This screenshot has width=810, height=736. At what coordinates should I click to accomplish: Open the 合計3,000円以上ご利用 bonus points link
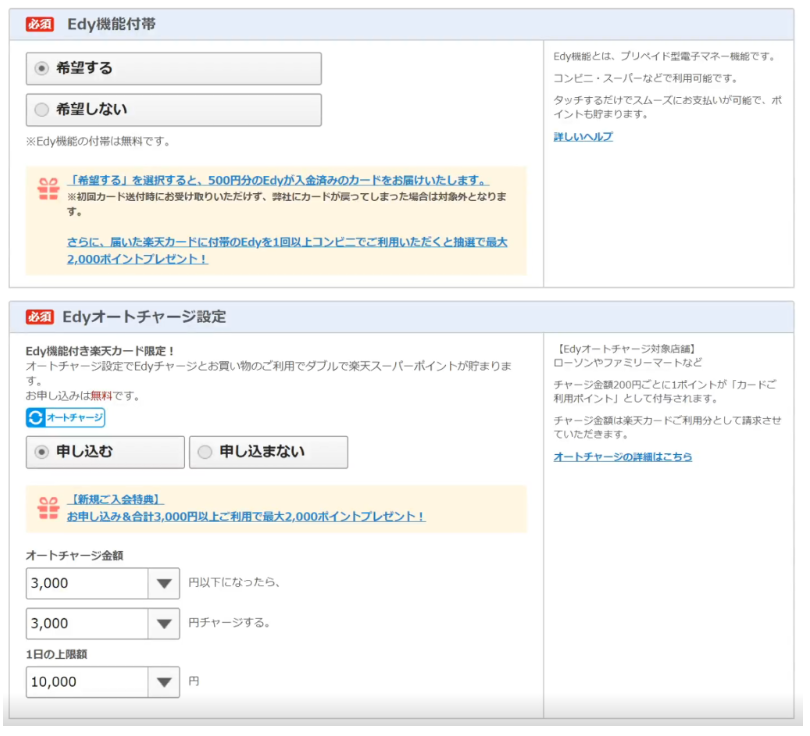(x=246, y=516)
